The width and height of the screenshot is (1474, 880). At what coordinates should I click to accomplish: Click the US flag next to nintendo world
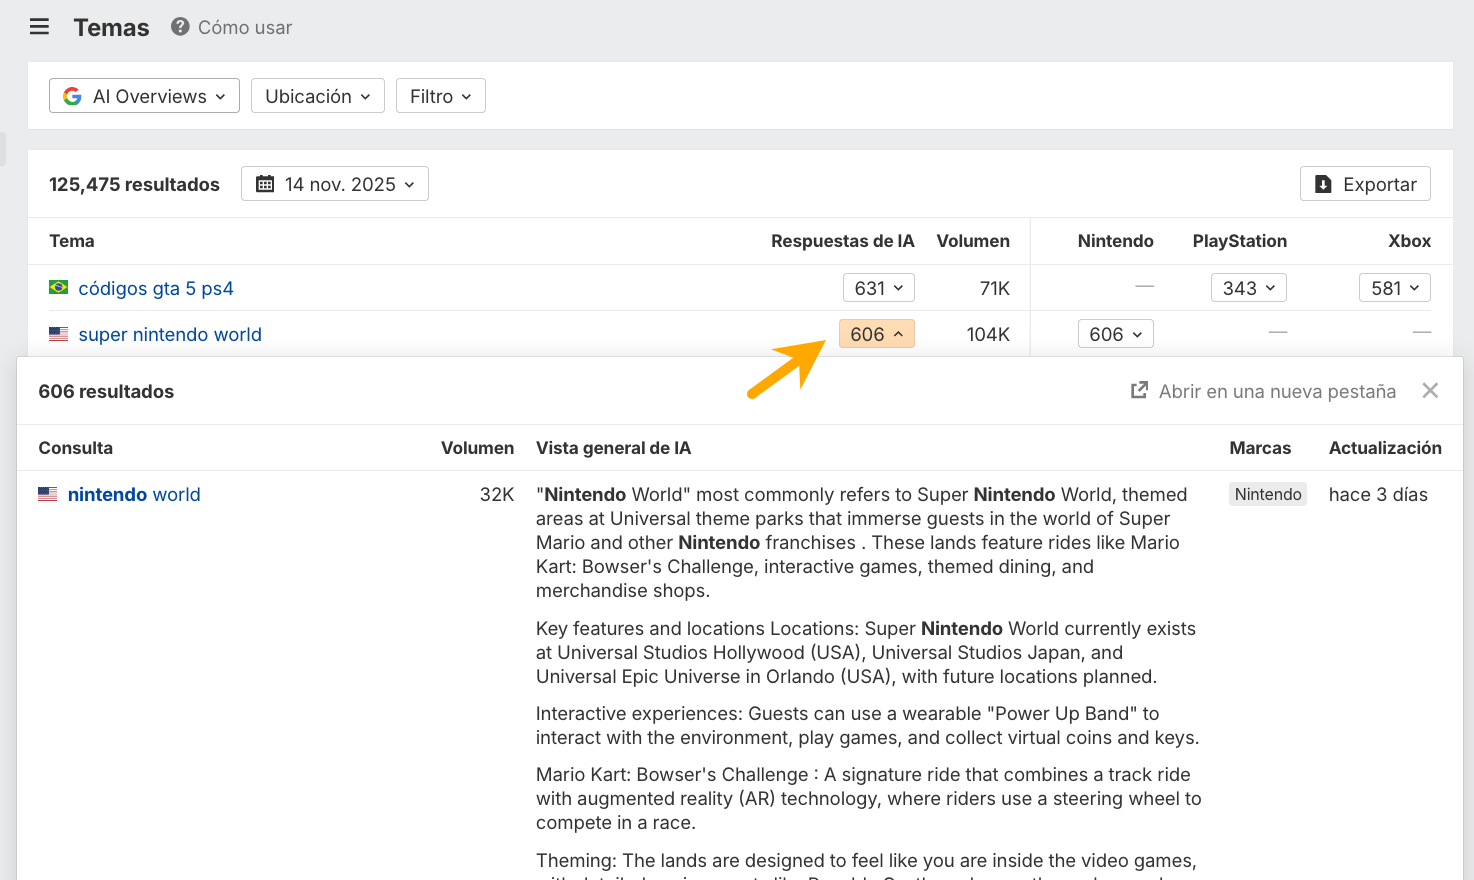(x=47, y=493)
